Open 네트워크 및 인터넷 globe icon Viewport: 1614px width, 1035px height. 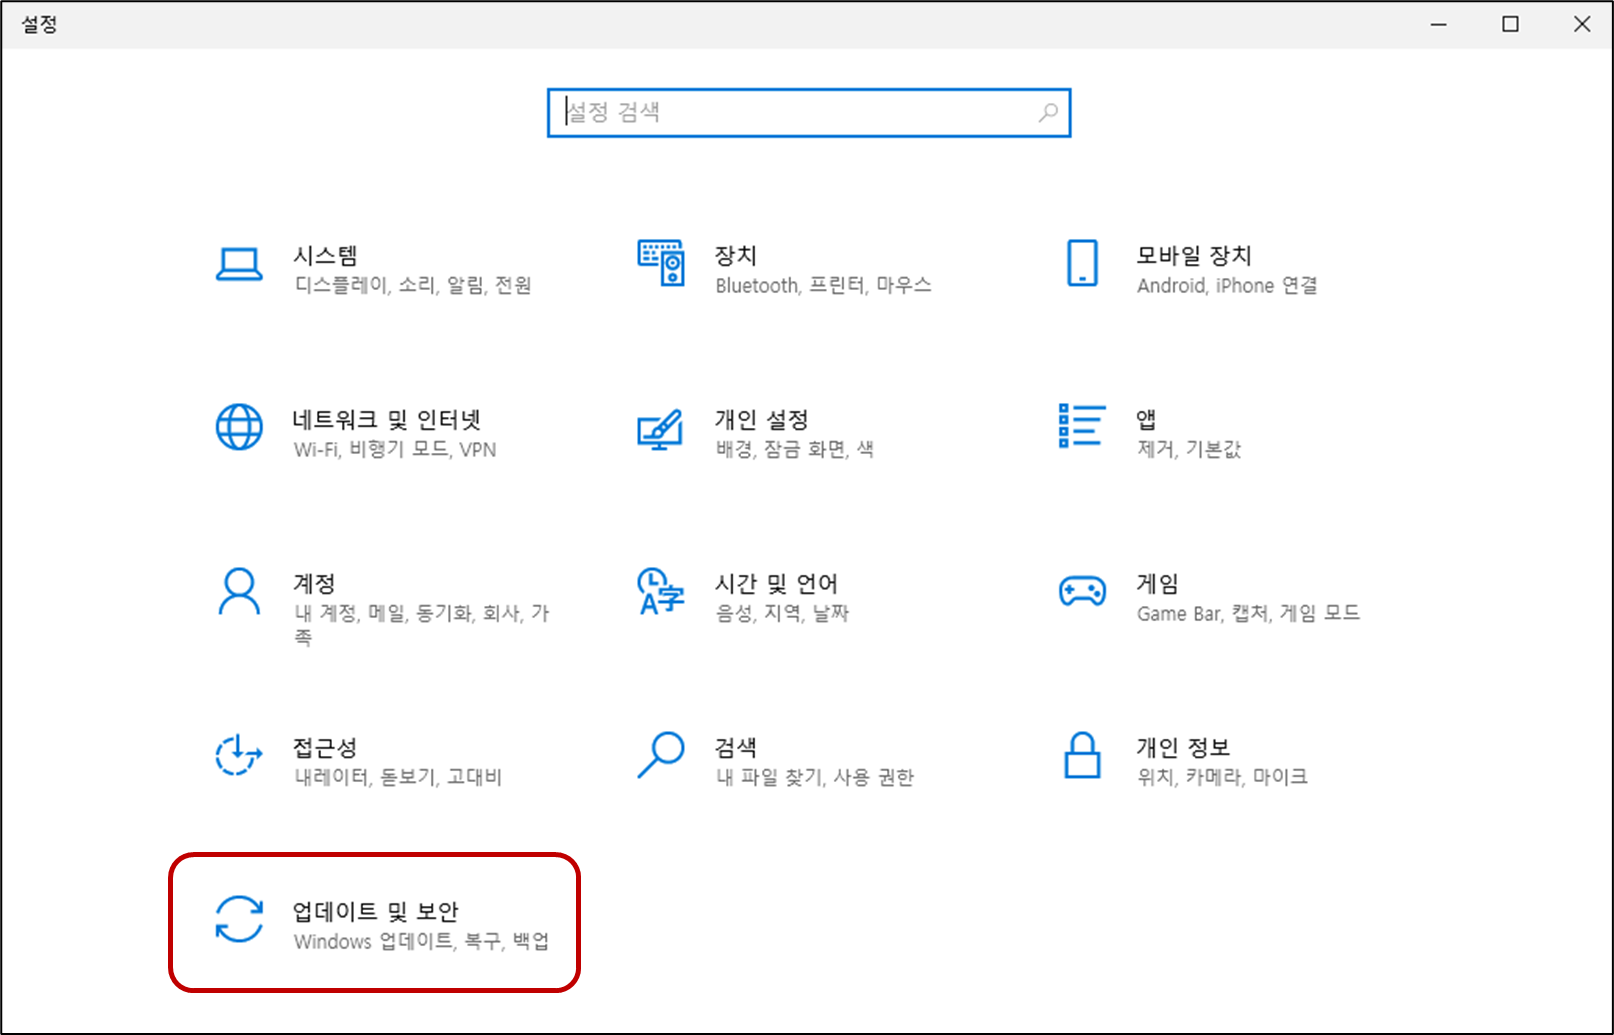[239, 428]
